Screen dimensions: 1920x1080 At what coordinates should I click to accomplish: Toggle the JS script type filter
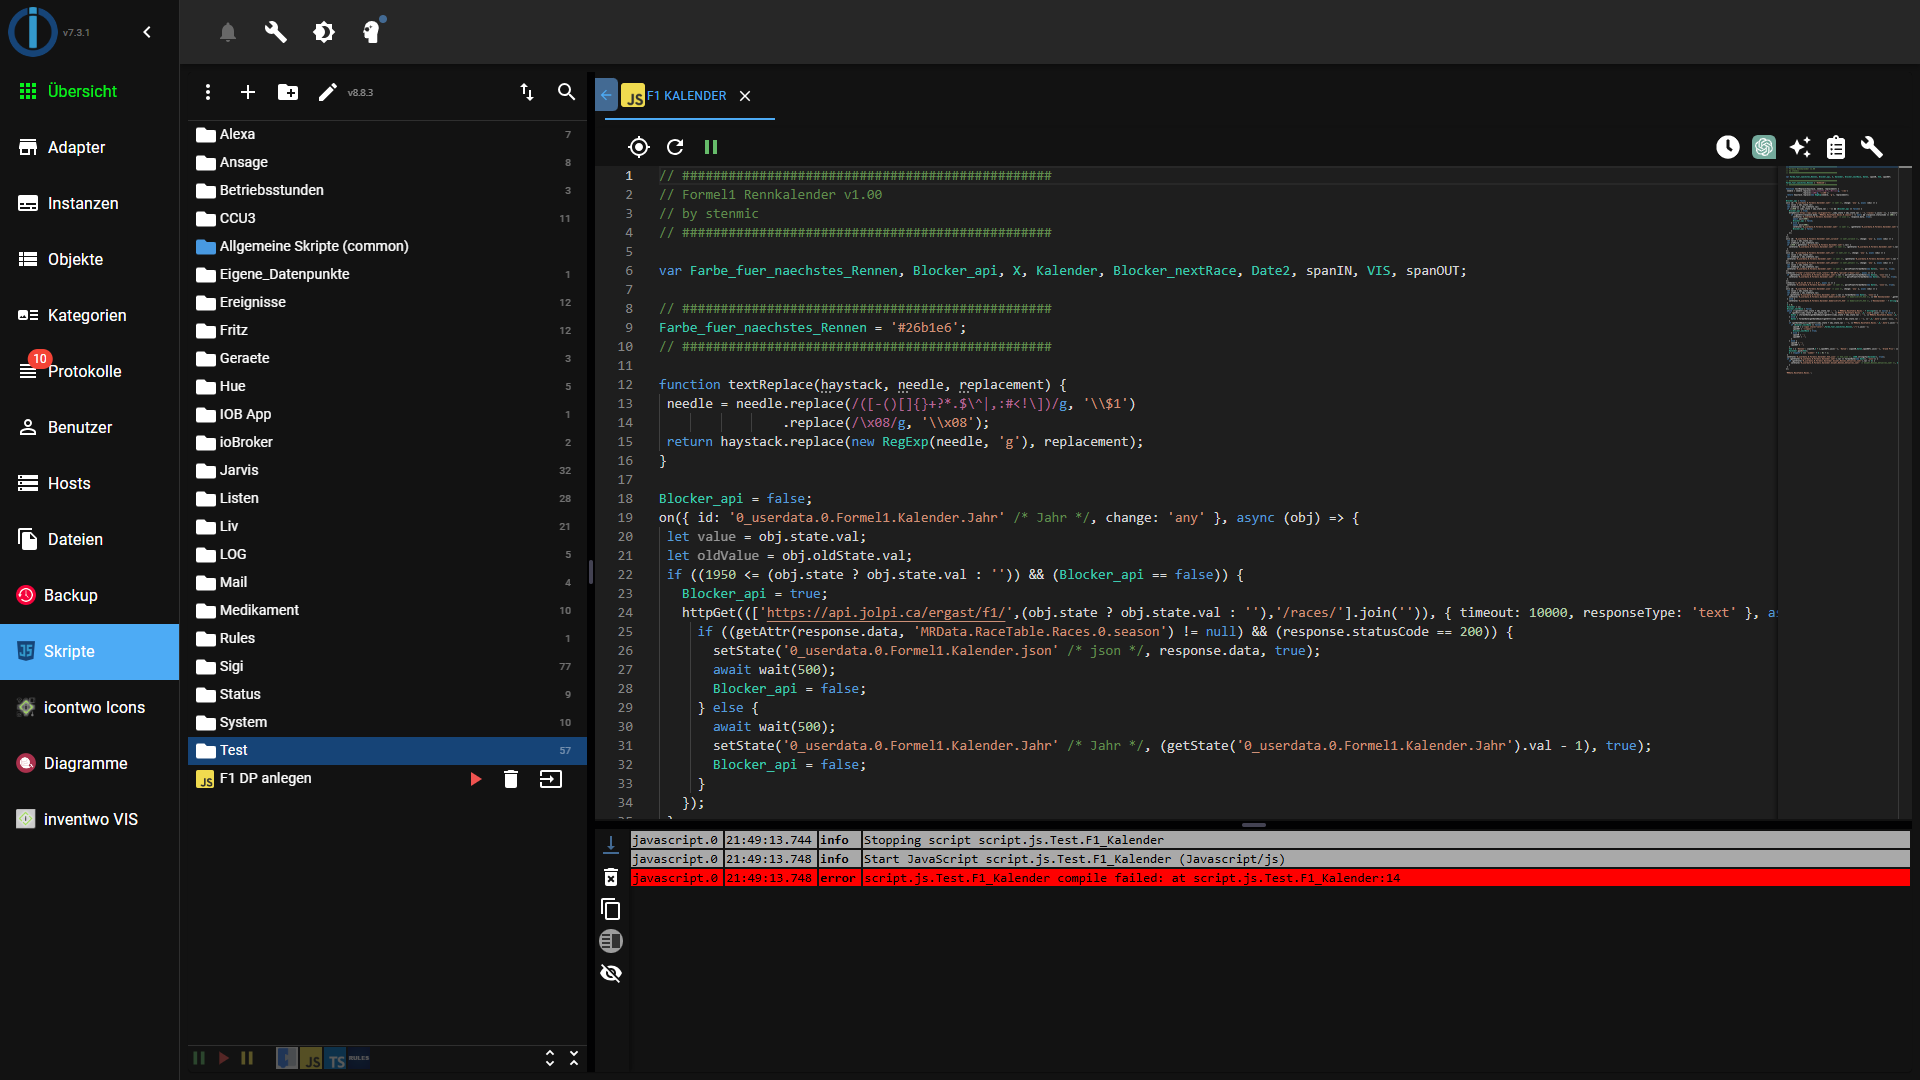point(311,1059)
